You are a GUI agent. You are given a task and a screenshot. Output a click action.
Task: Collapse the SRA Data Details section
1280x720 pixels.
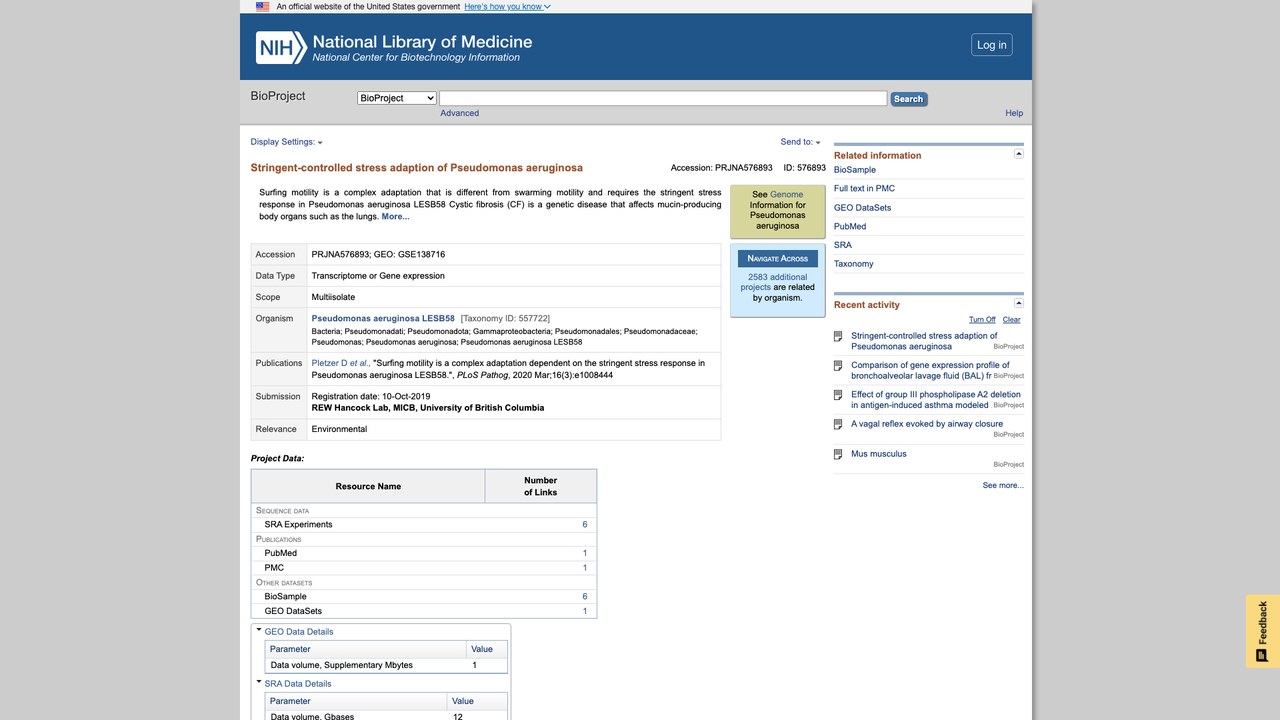tap(259, 682)
